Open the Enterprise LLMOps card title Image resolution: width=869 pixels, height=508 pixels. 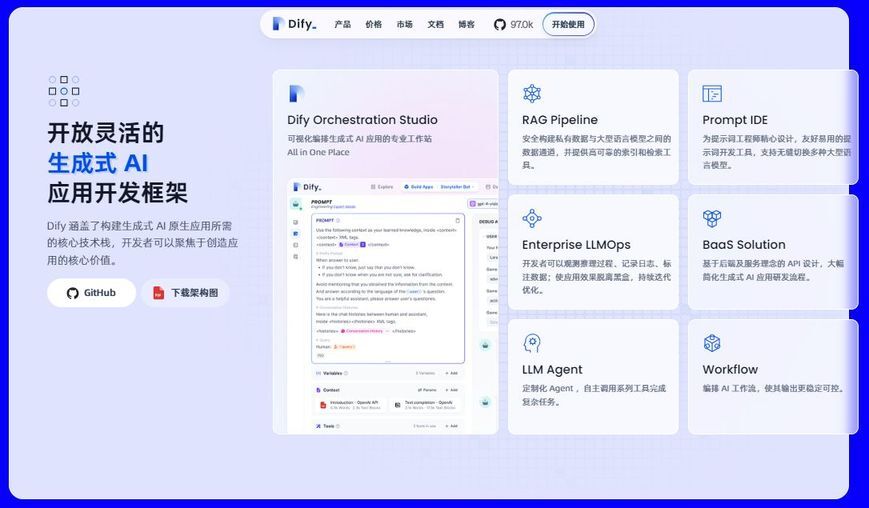point(576,244)
